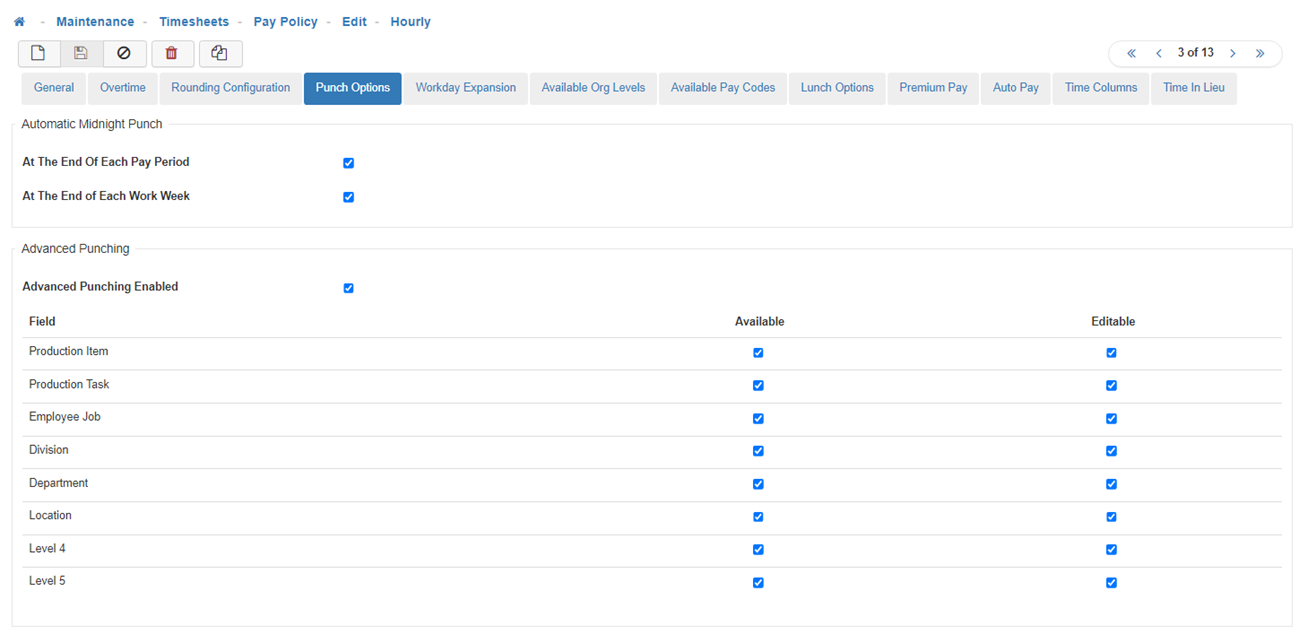1299x634 pixels.
Task: Click the Timesheets breadcrumb link
Action: (193, 22)
